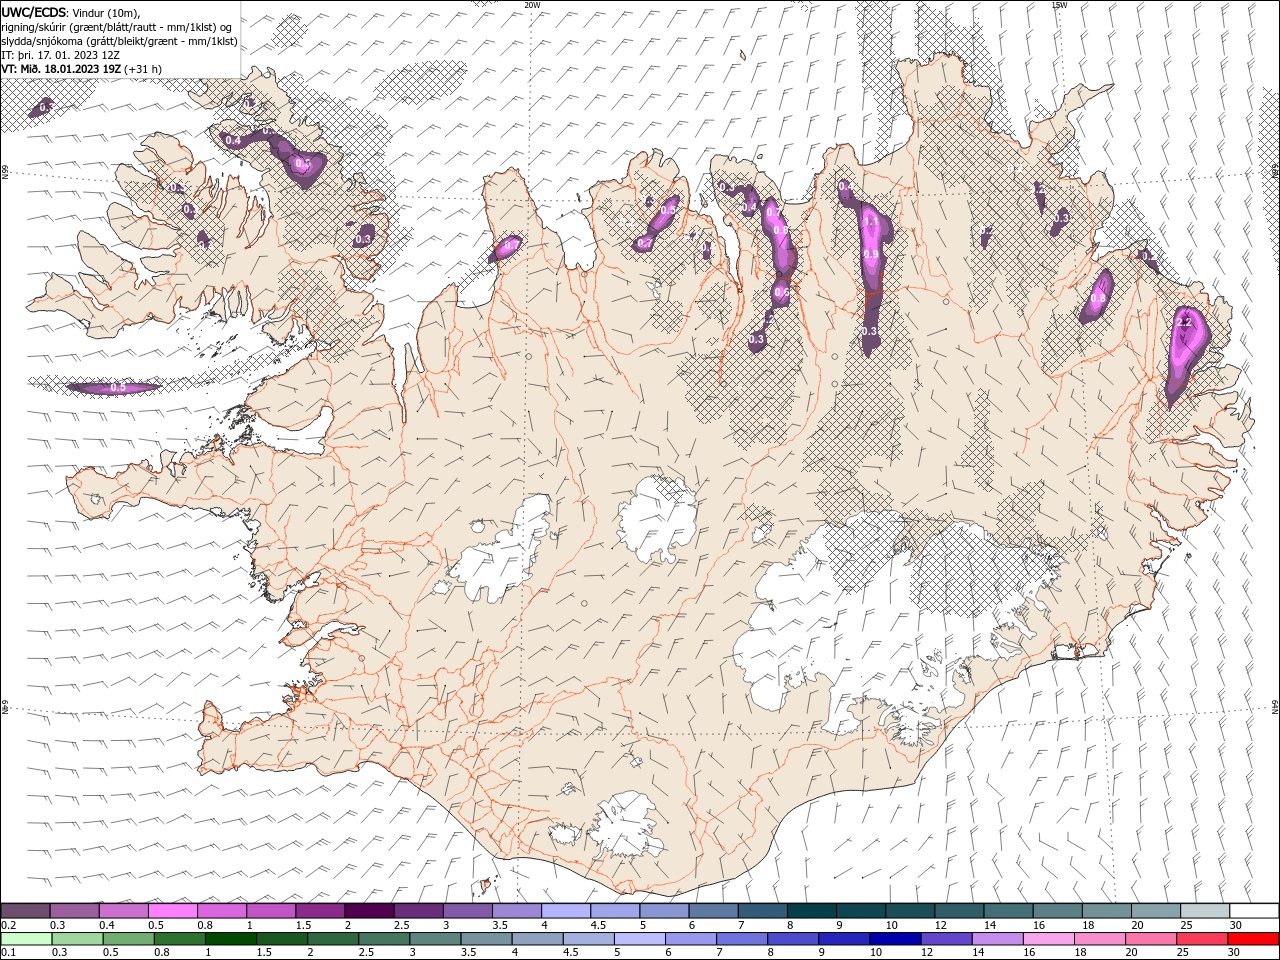Click the 15W longitude label at the top

[1059, 5]
